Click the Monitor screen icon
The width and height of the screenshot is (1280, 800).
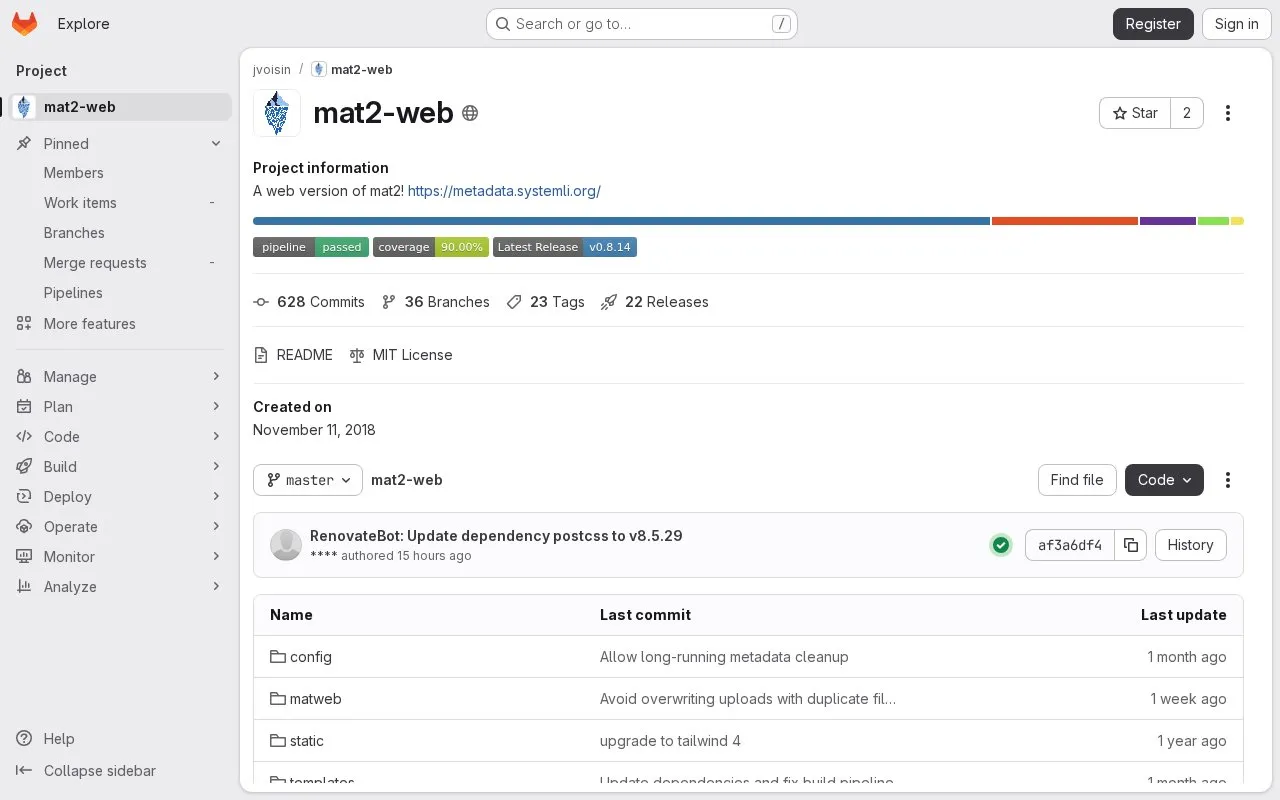[24, 557]
